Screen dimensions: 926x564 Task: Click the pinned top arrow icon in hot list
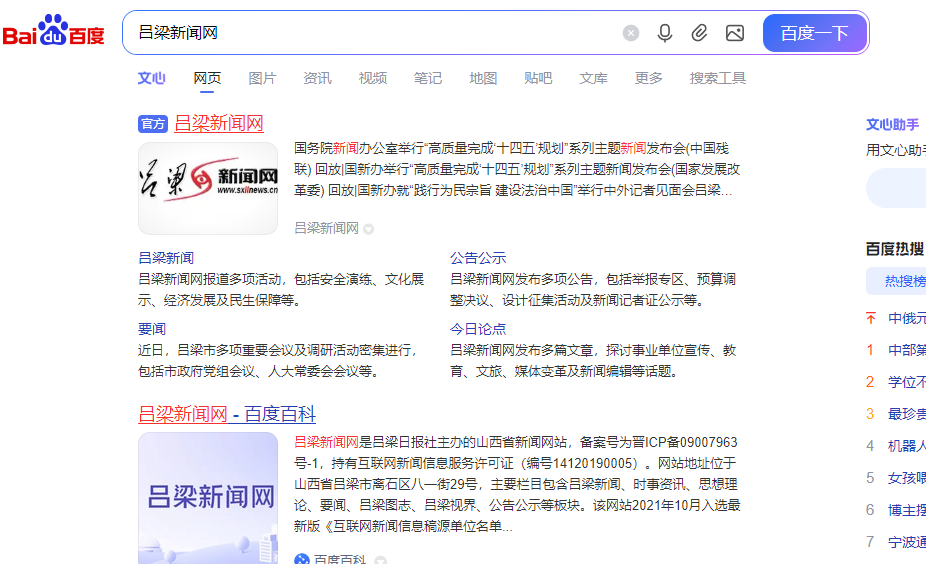[x=870, y=318]
